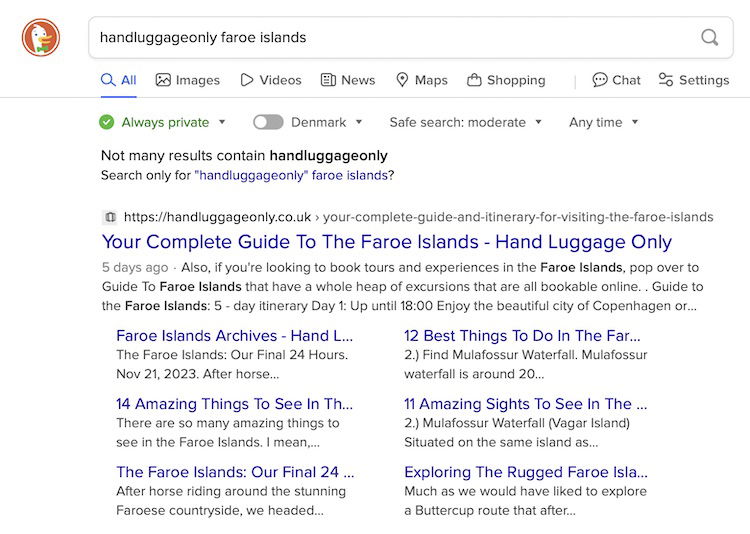This screenshot has height=534, width=750.
Task: Toggle the Denmark region switch
Action: 268,122
